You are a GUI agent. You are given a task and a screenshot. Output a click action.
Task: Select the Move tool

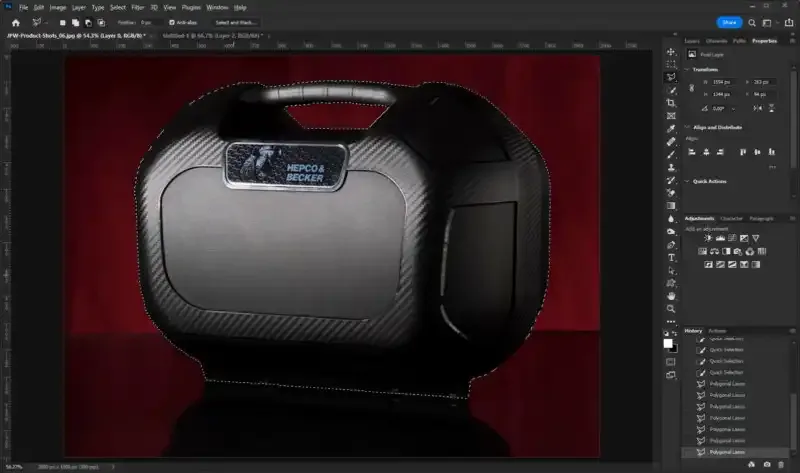point(671,51)
